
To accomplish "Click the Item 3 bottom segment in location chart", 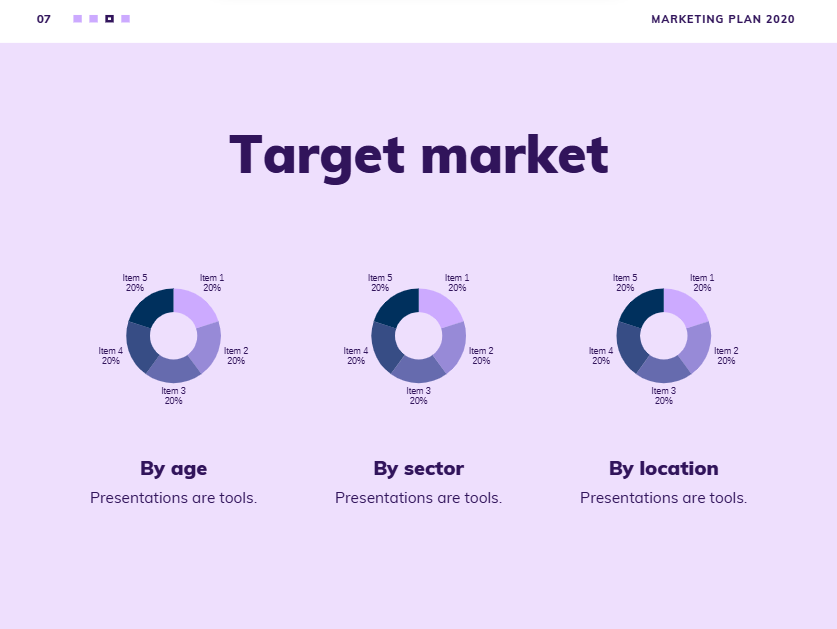I will (664, 371).
